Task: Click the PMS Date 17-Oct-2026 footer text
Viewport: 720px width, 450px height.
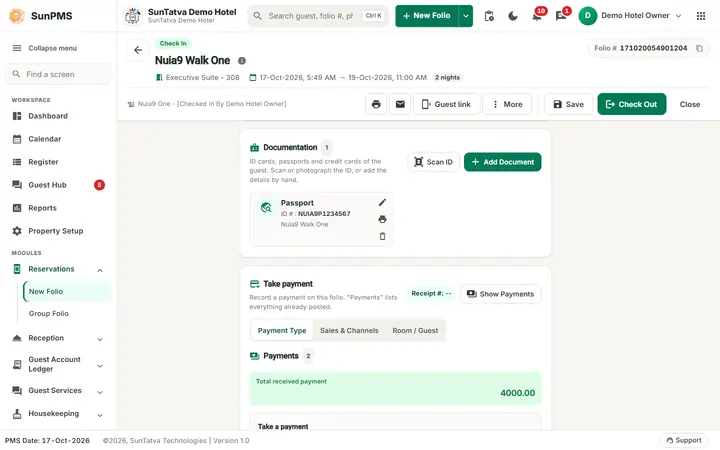Action: [47, 441]
